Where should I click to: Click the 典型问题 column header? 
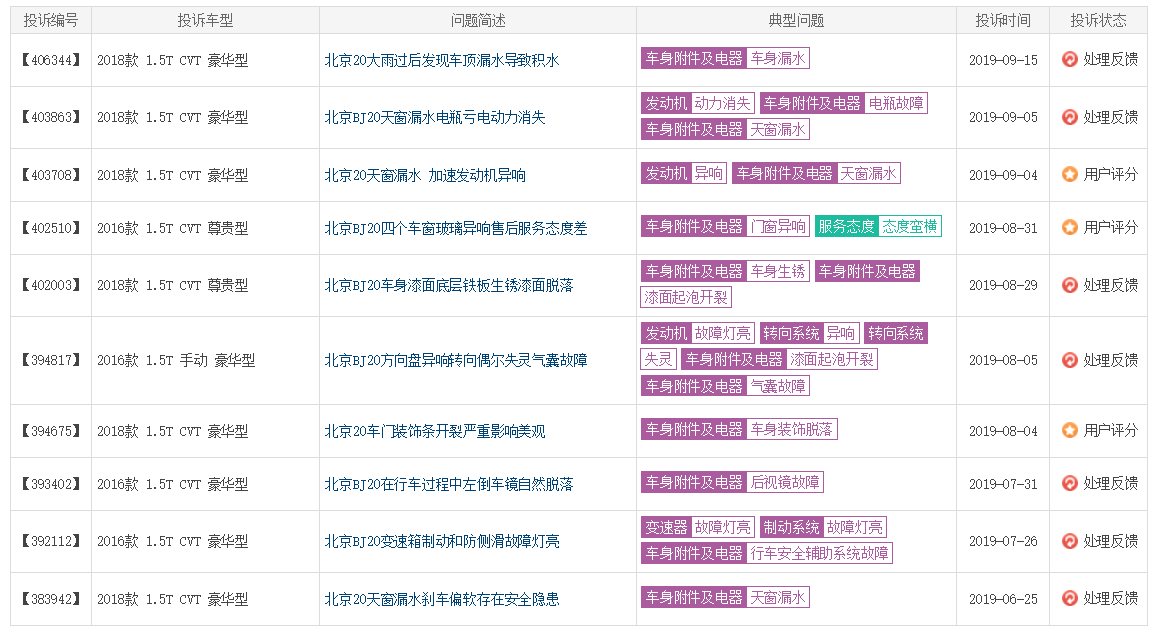click(796, 20)
